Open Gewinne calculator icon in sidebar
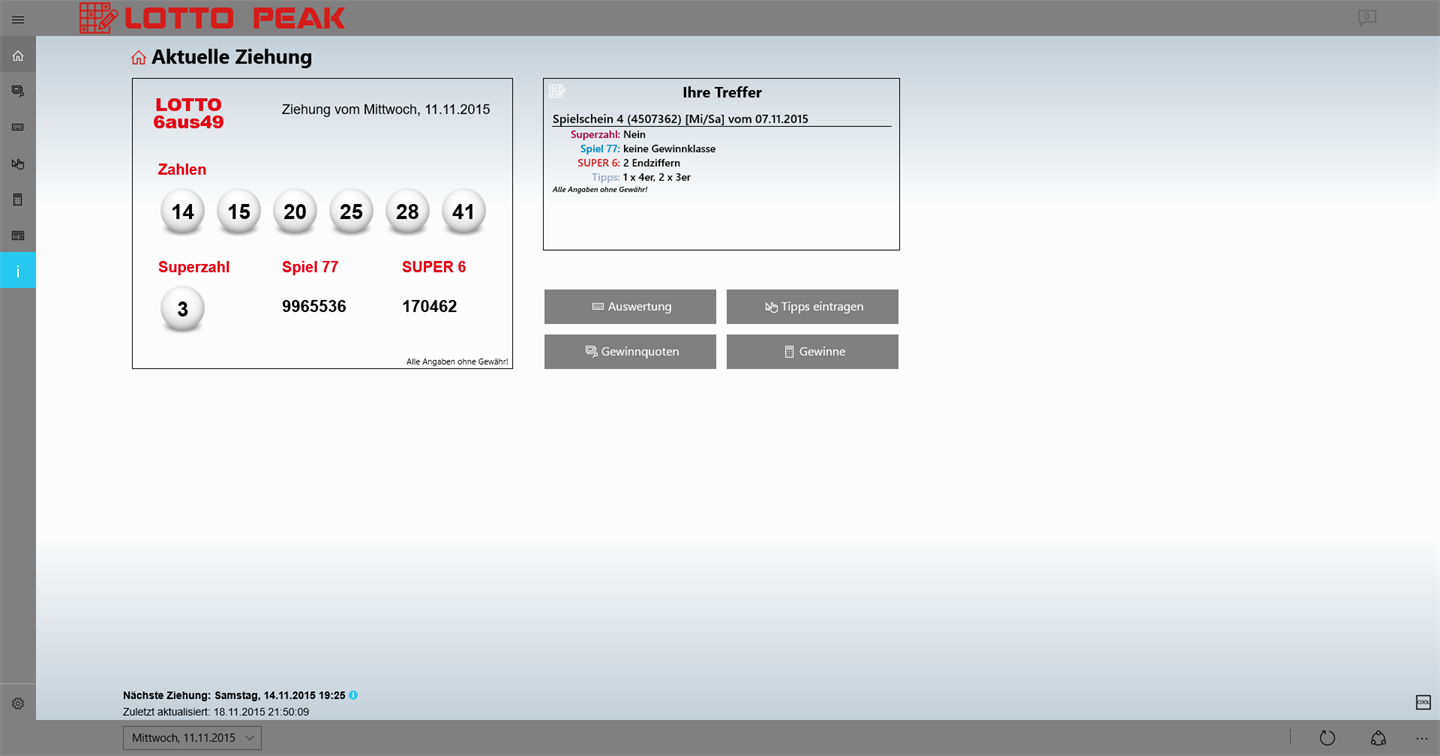Viewport: 1440px width, 756px height. click(18, 199)
